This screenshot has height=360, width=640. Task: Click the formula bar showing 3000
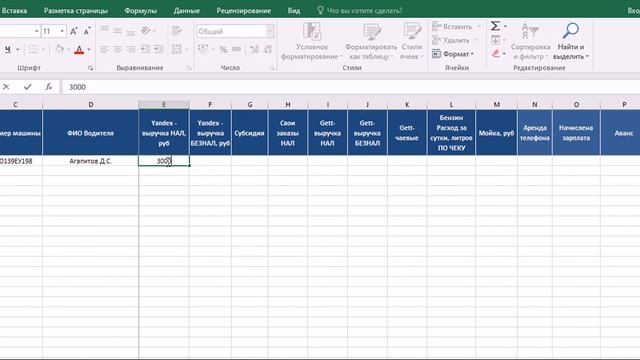click(351, 87)
